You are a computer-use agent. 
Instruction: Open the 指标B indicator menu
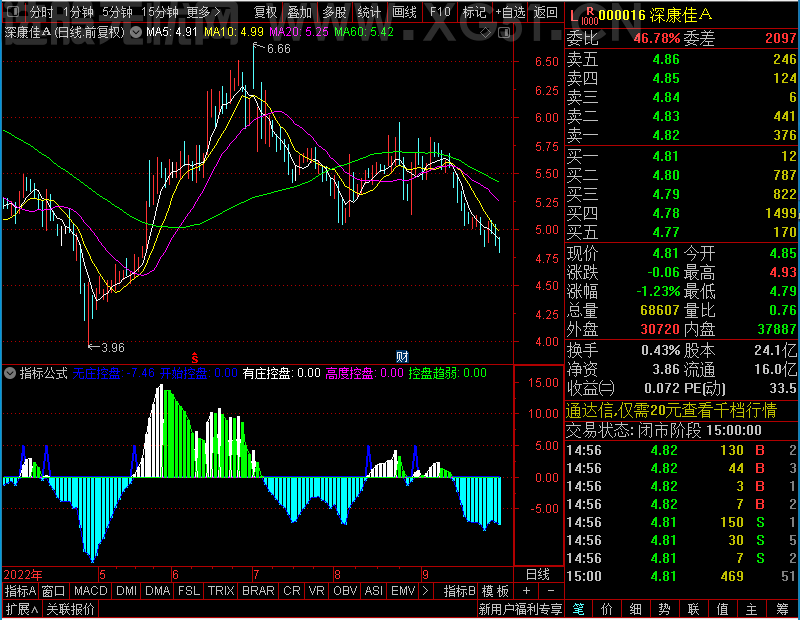click(460, 591)
